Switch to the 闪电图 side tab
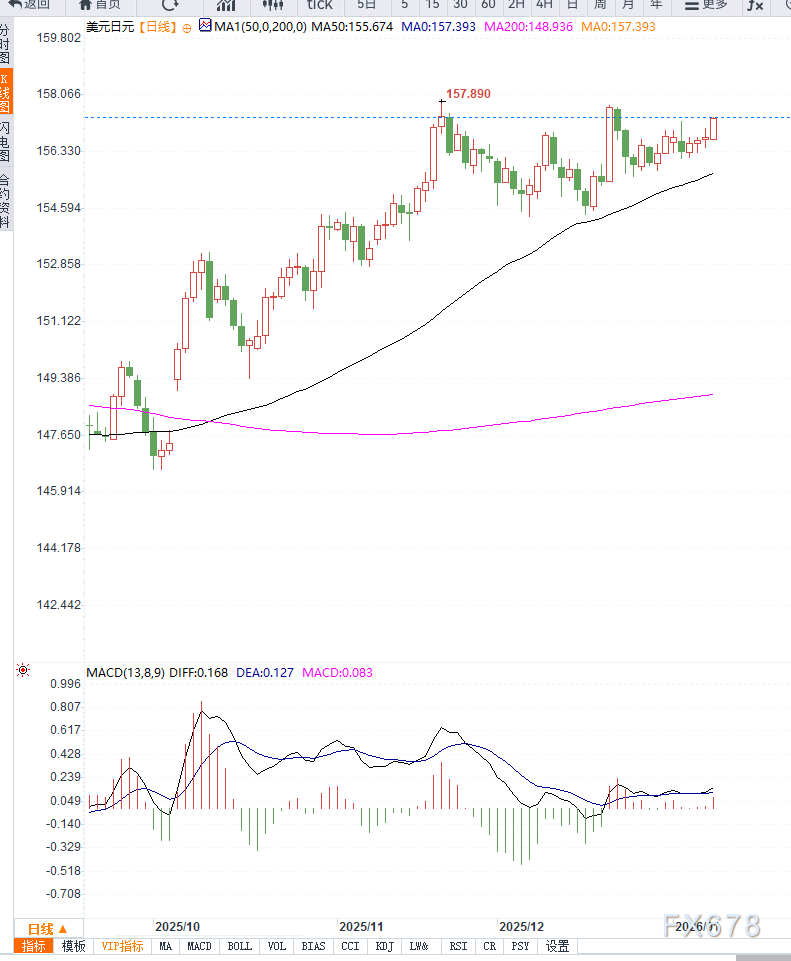The height and width of the screenshot is (961, 791). click(x=6, y=142)
